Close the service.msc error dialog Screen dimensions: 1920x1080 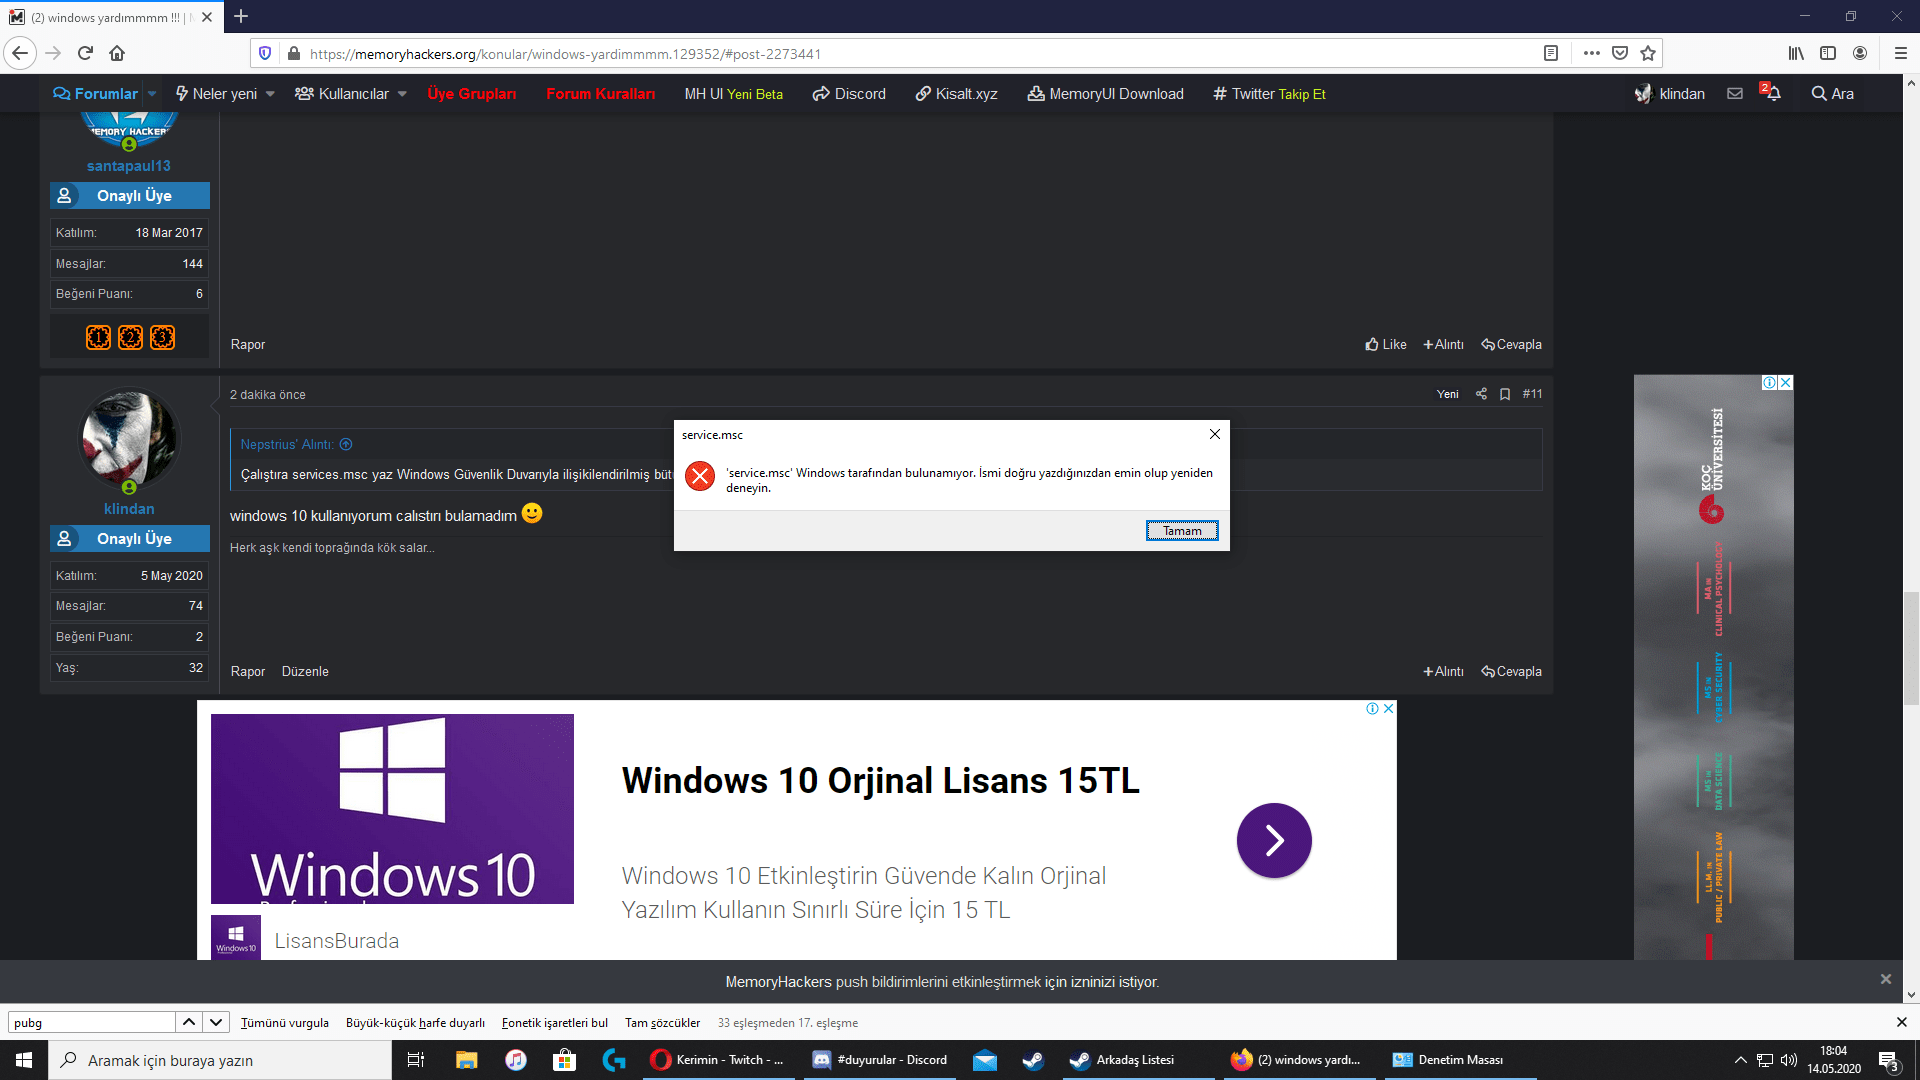(1215, 434)
